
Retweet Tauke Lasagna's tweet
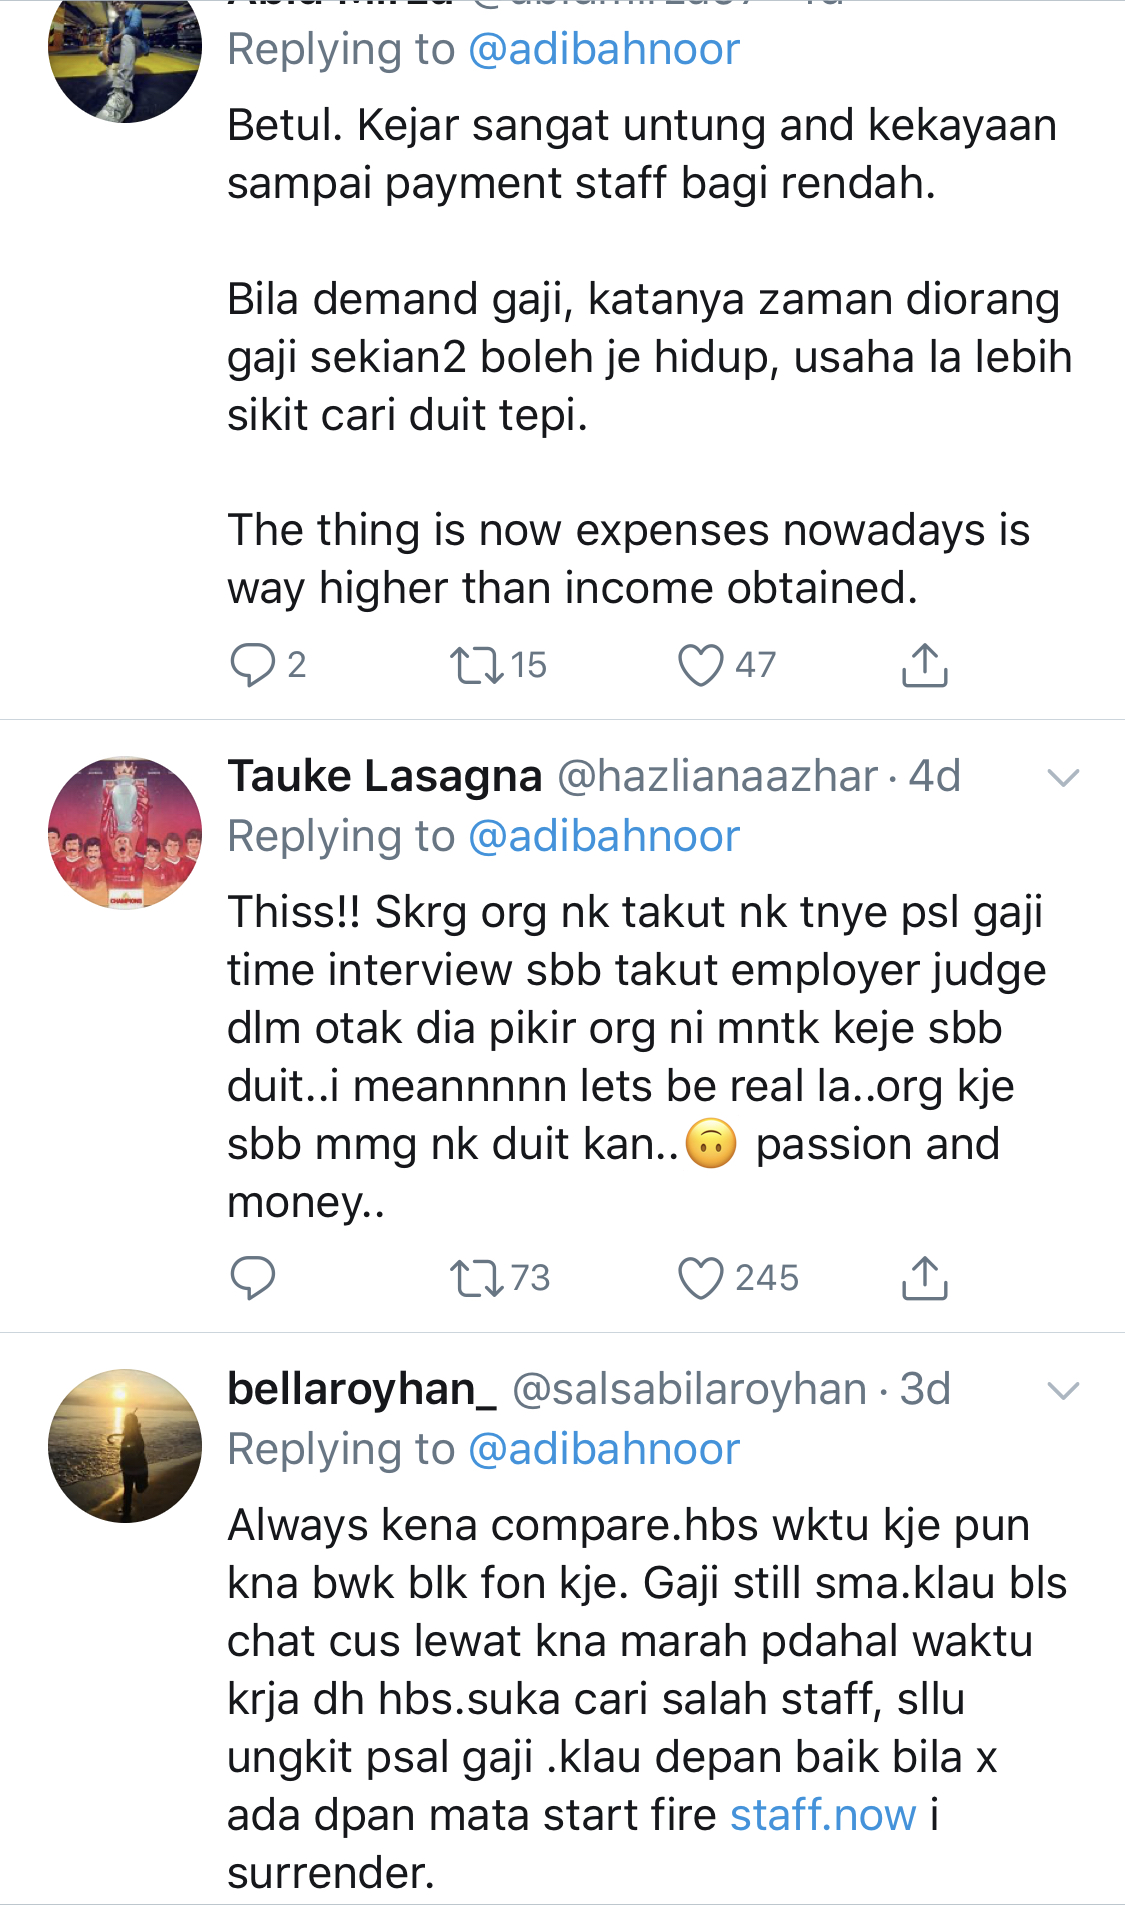pos(477,1278)
